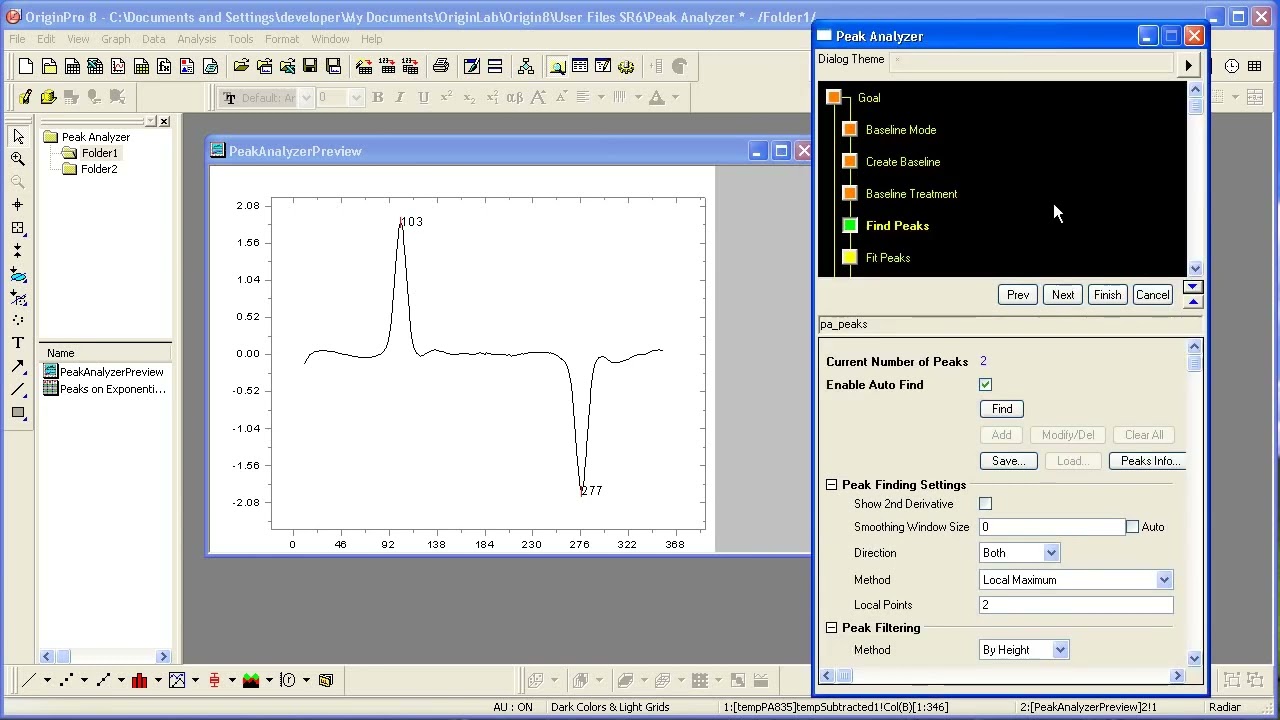Select Baseline Treatment step in wizard map
The image size is (1280, 720).
point(911,194)
